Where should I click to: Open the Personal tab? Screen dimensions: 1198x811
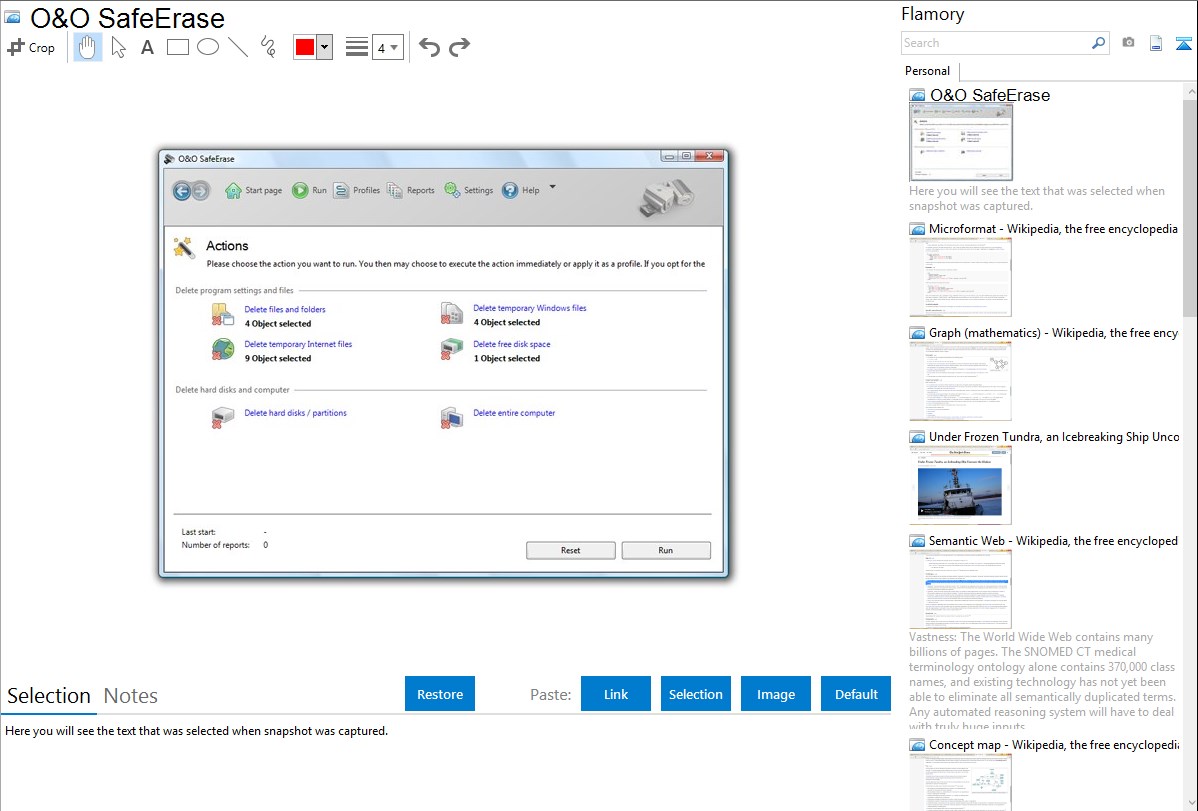click(928, 71)
